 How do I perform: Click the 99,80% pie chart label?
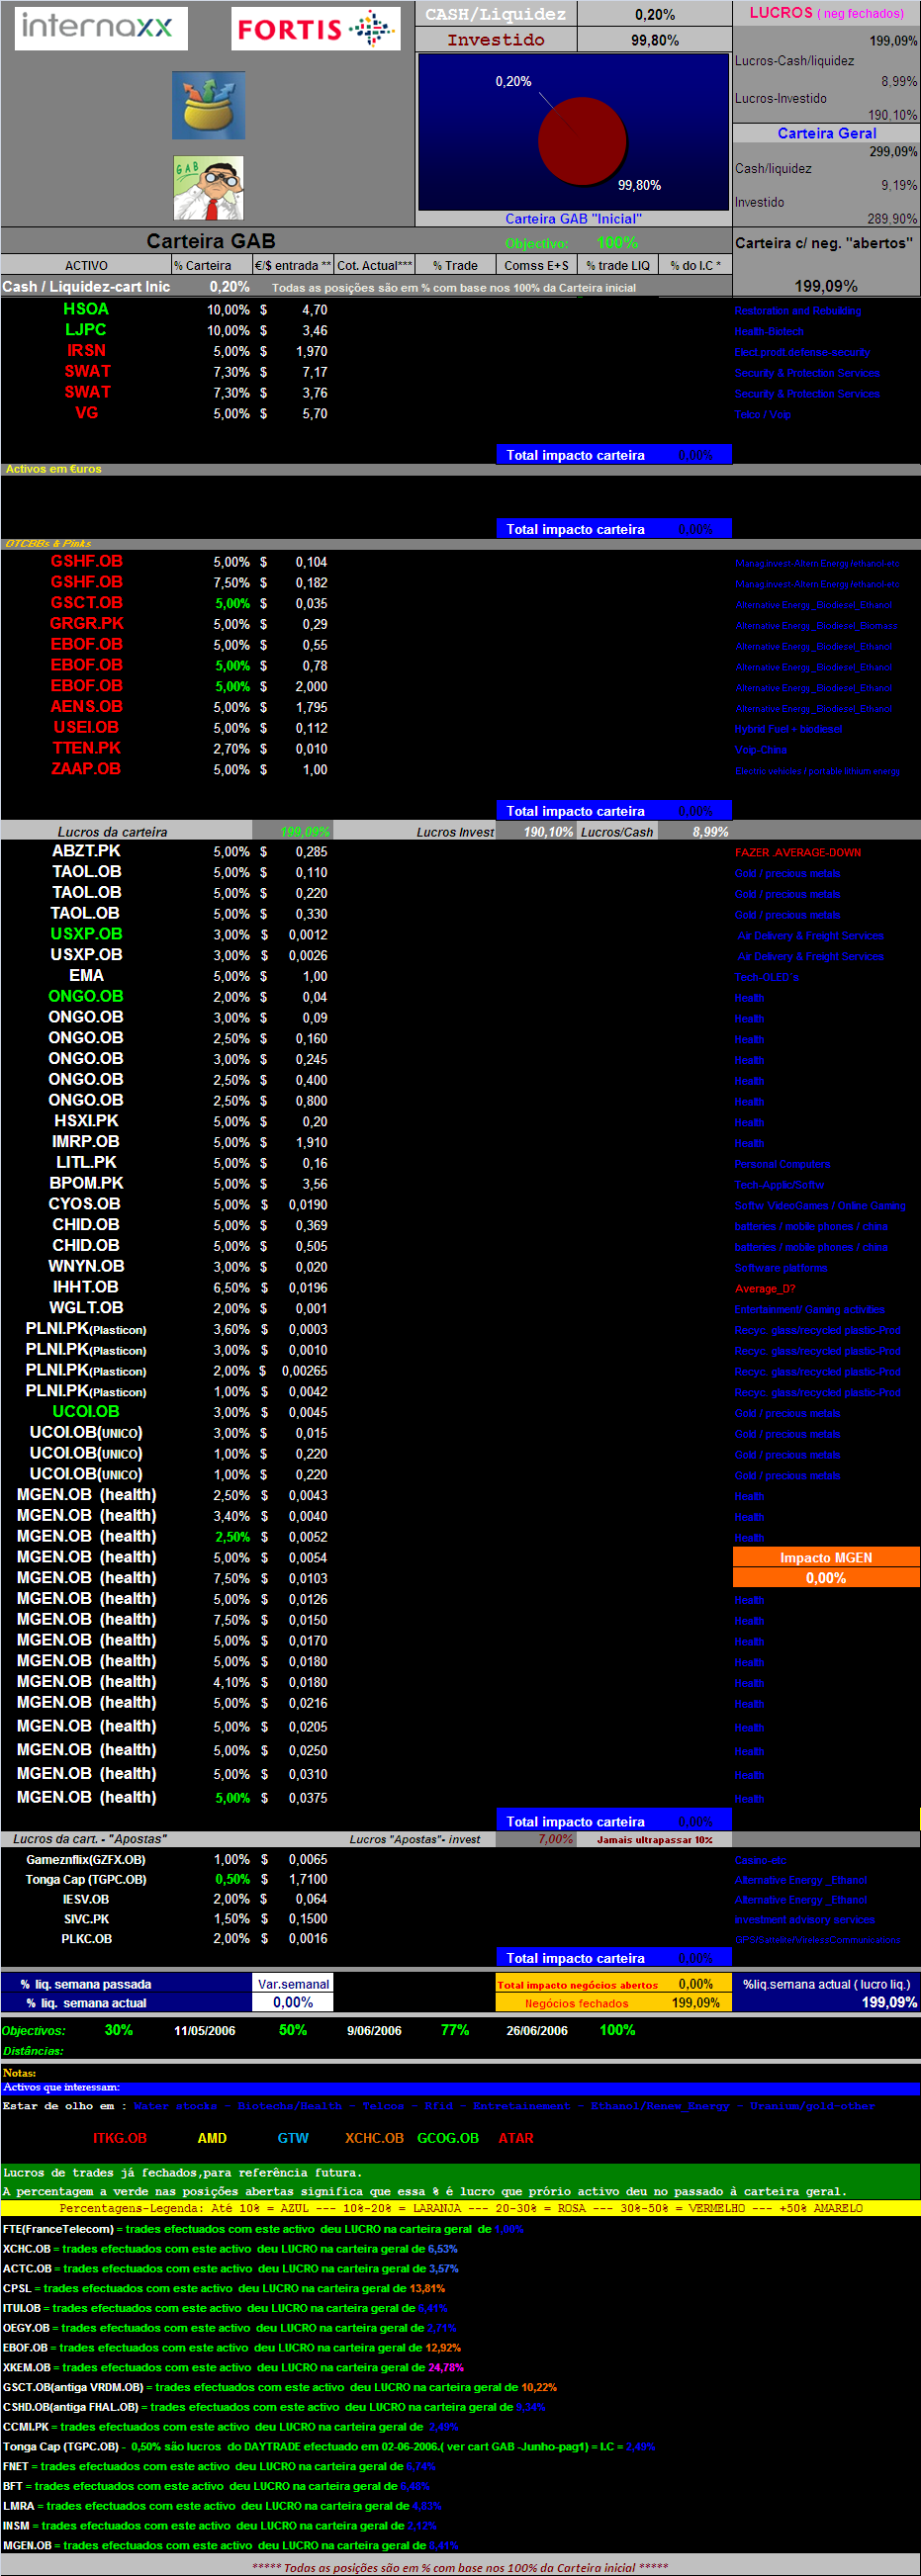point(639,185)
